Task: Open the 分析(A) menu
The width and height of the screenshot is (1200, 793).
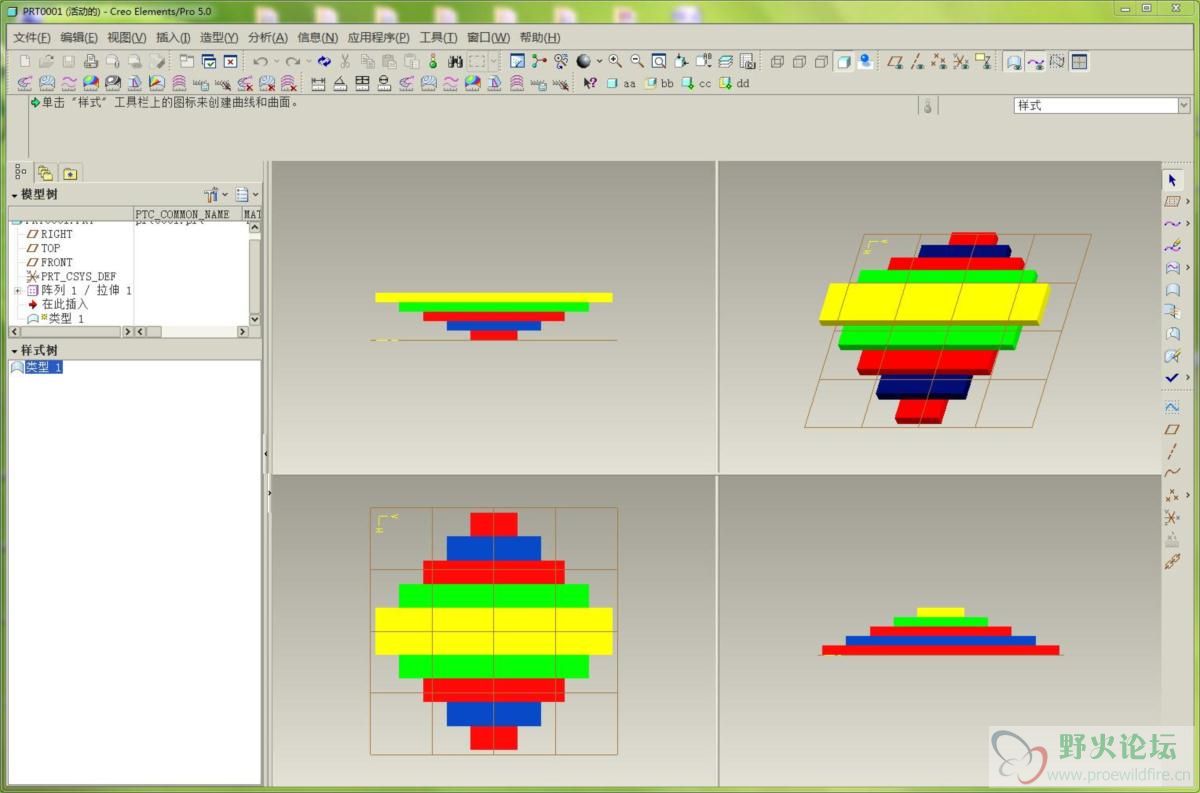Action: pos(267,37)
